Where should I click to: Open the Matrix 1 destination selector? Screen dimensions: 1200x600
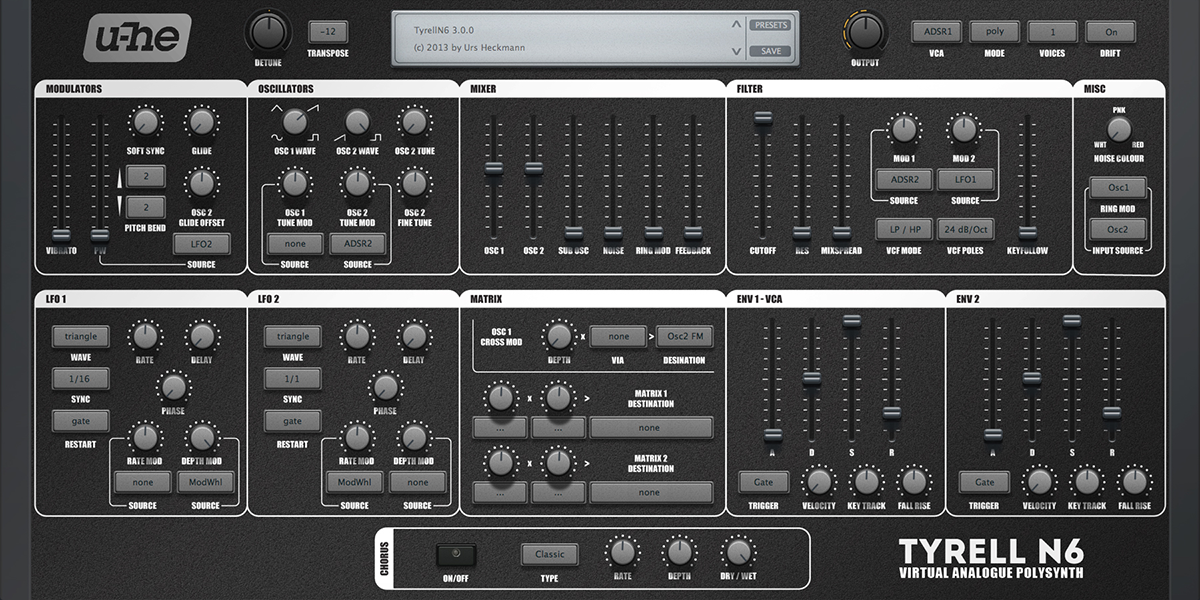[x=651, y=428]
